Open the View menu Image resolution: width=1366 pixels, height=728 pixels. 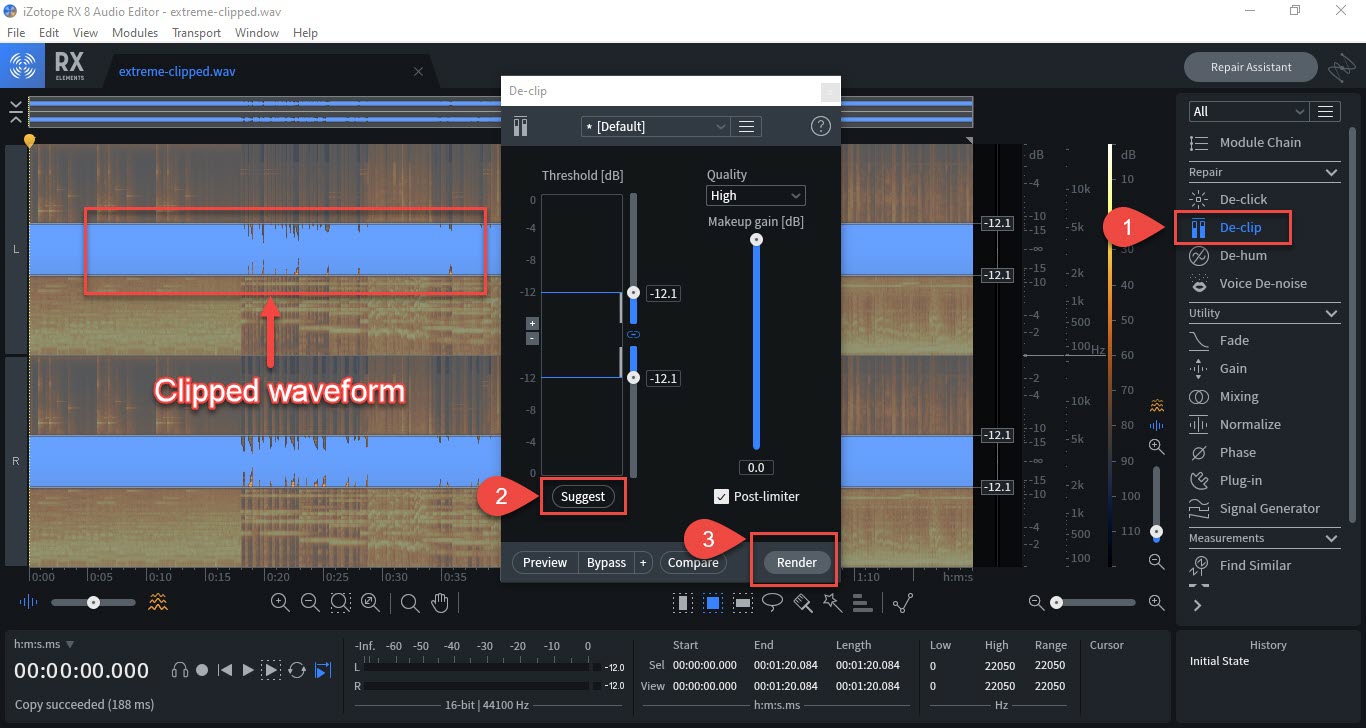86,32
